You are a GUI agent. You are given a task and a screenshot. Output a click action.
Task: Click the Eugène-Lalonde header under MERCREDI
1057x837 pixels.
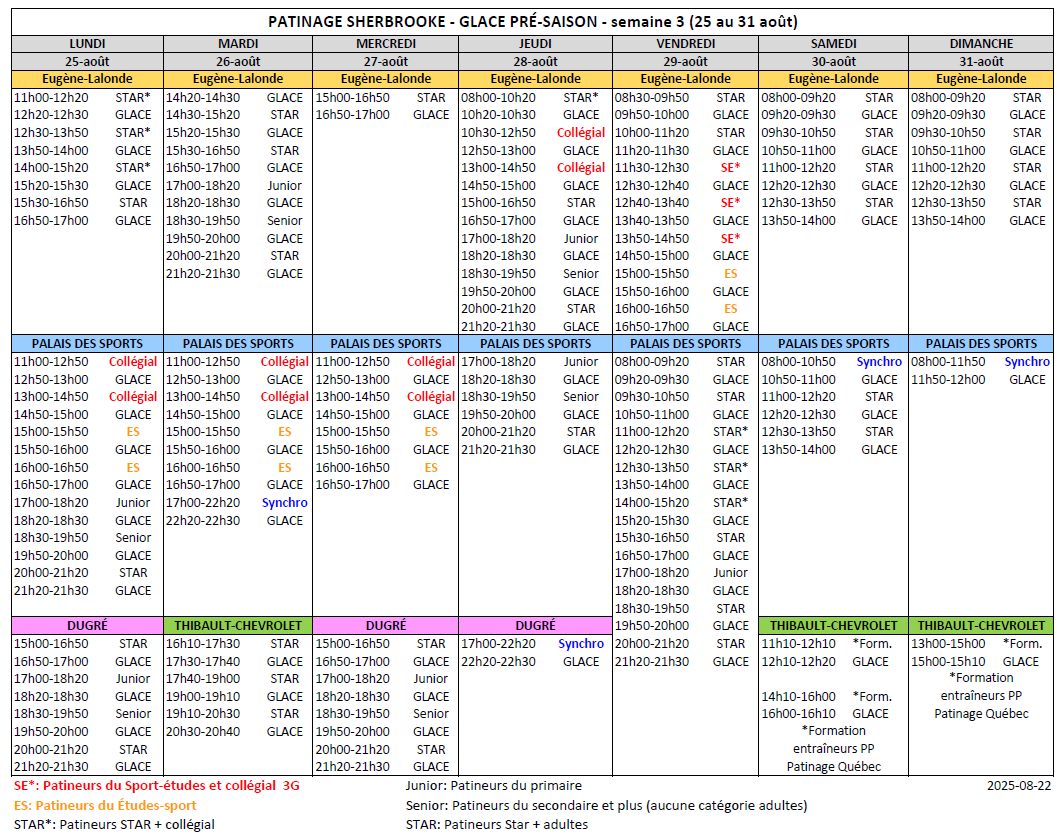[x=386, y=79]
